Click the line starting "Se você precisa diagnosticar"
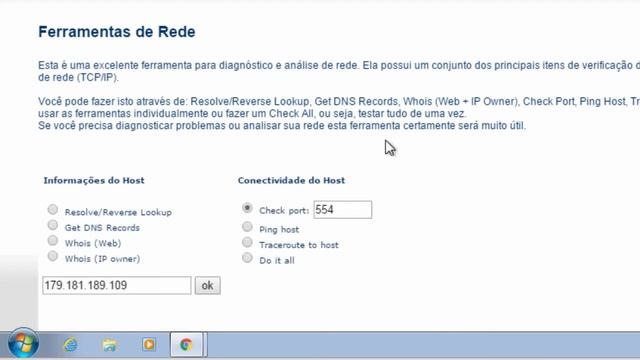Screen dimensions: 640x360 (x=282, y=126)
